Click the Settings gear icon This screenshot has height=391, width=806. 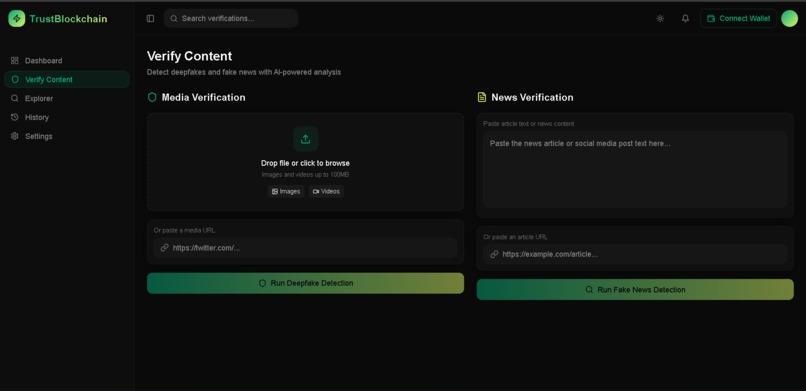[x=14, y=136]
